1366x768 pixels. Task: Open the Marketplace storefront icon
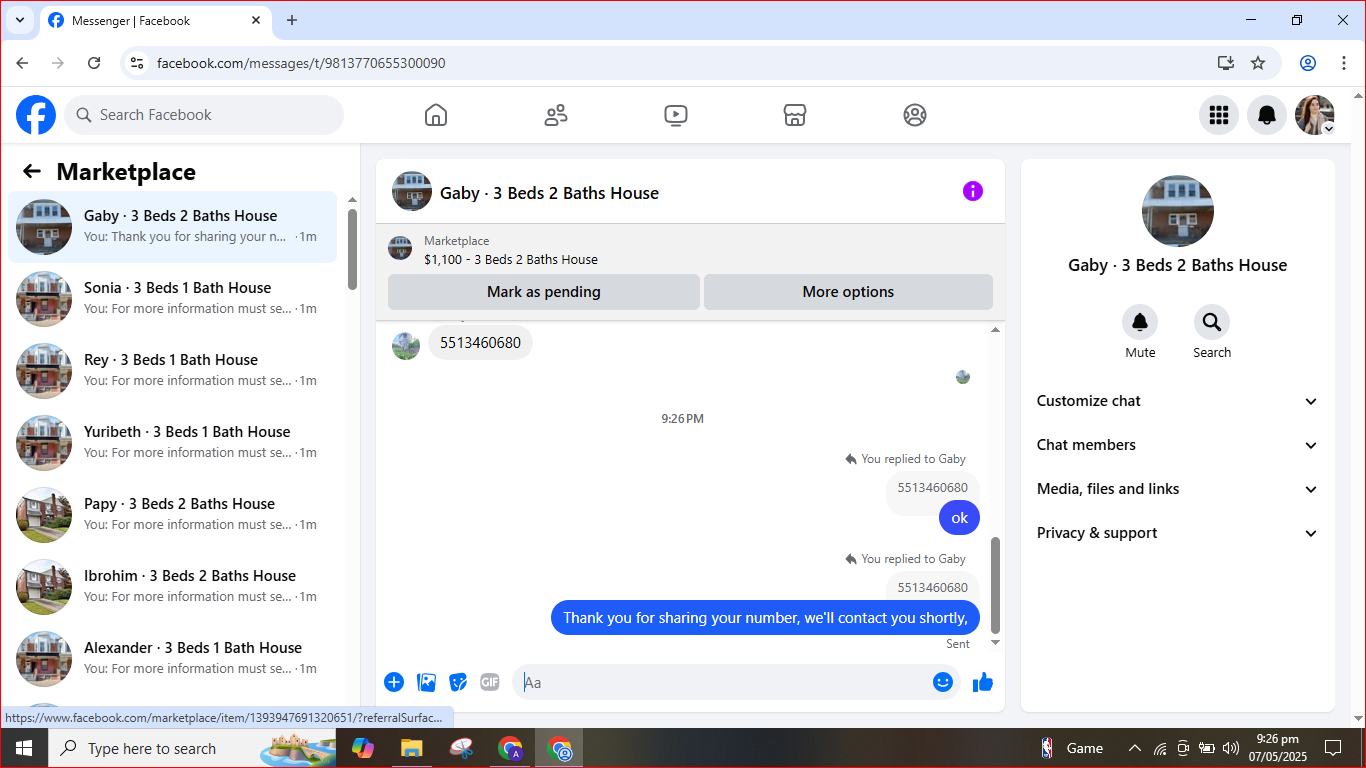(x=795, y=115)
